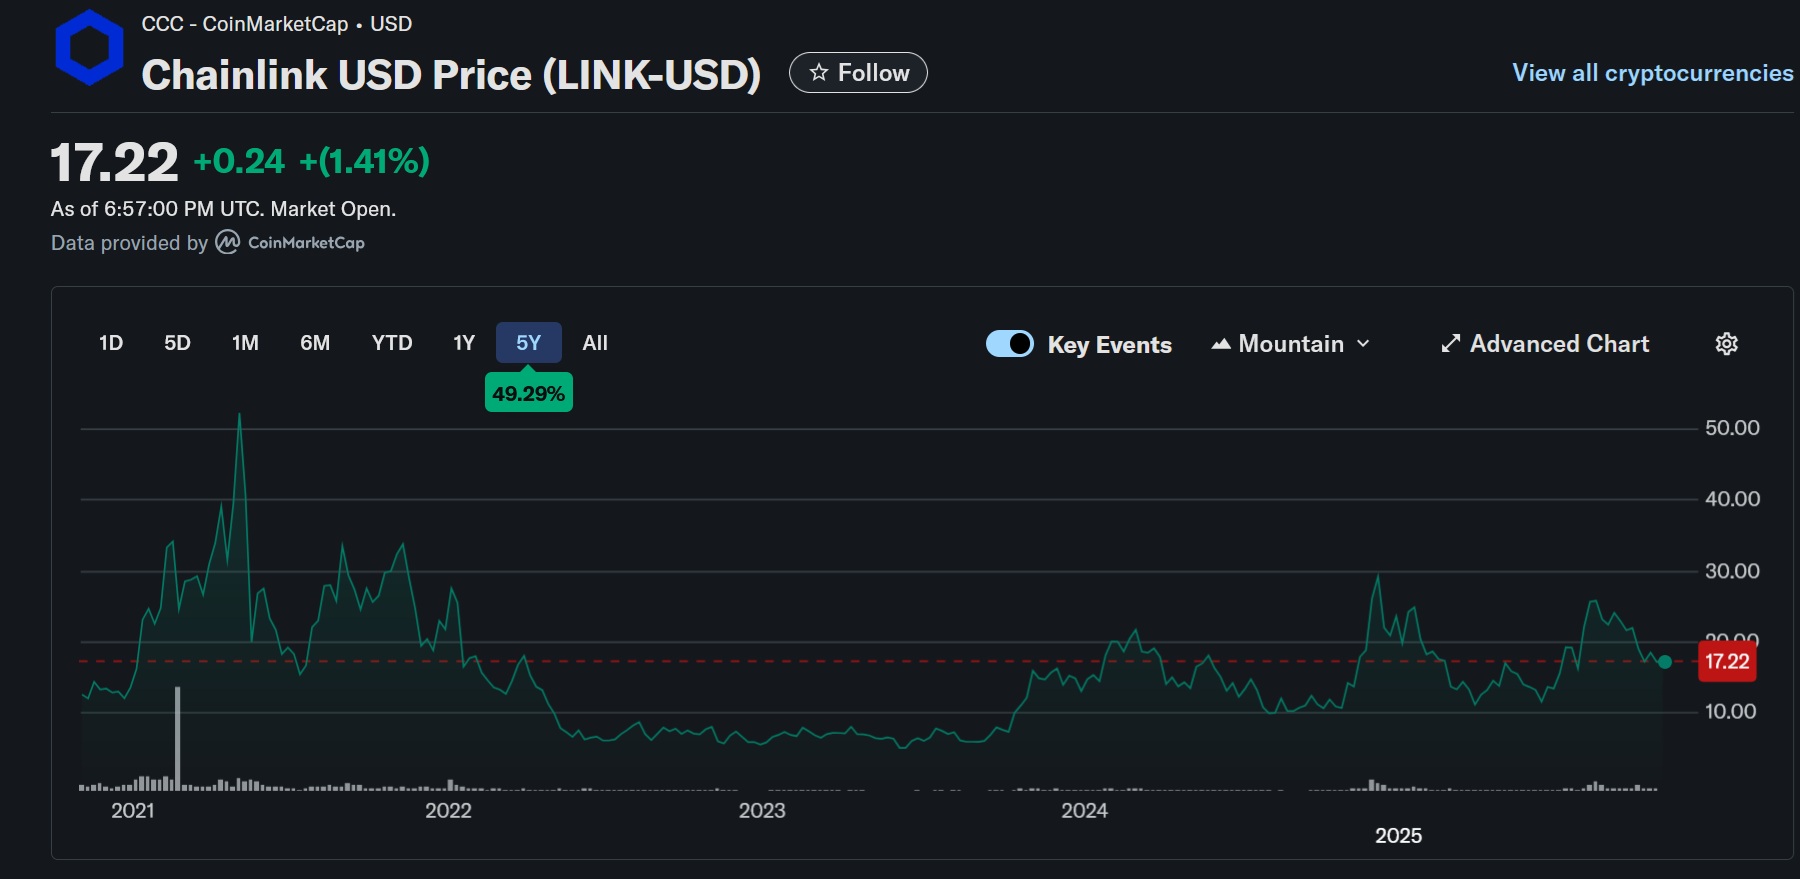
Task: Click the 2022 axis label
Action: coord(448,811)
